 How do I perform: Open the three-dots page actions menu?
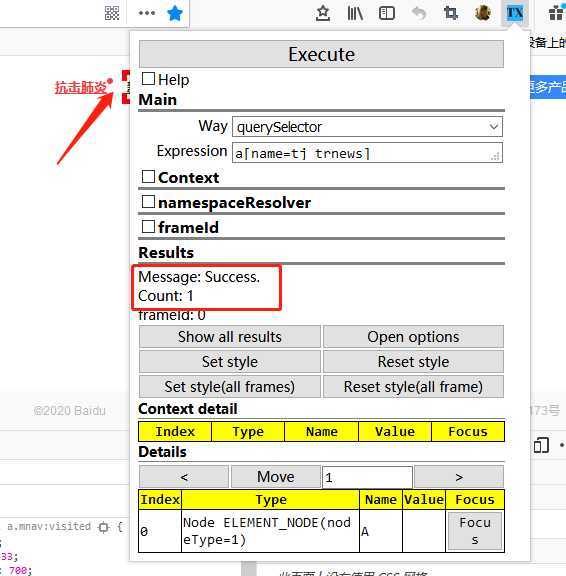click(147, 13)
